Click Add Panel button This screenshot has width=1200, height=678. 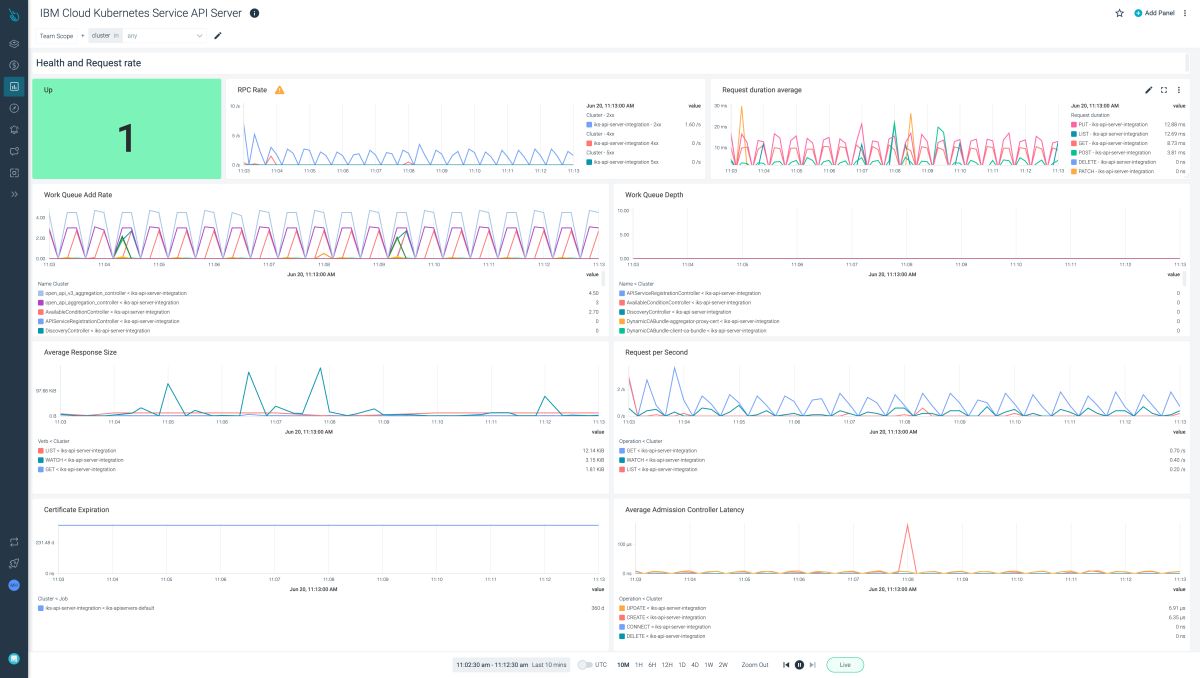(x=1154, y=13)
